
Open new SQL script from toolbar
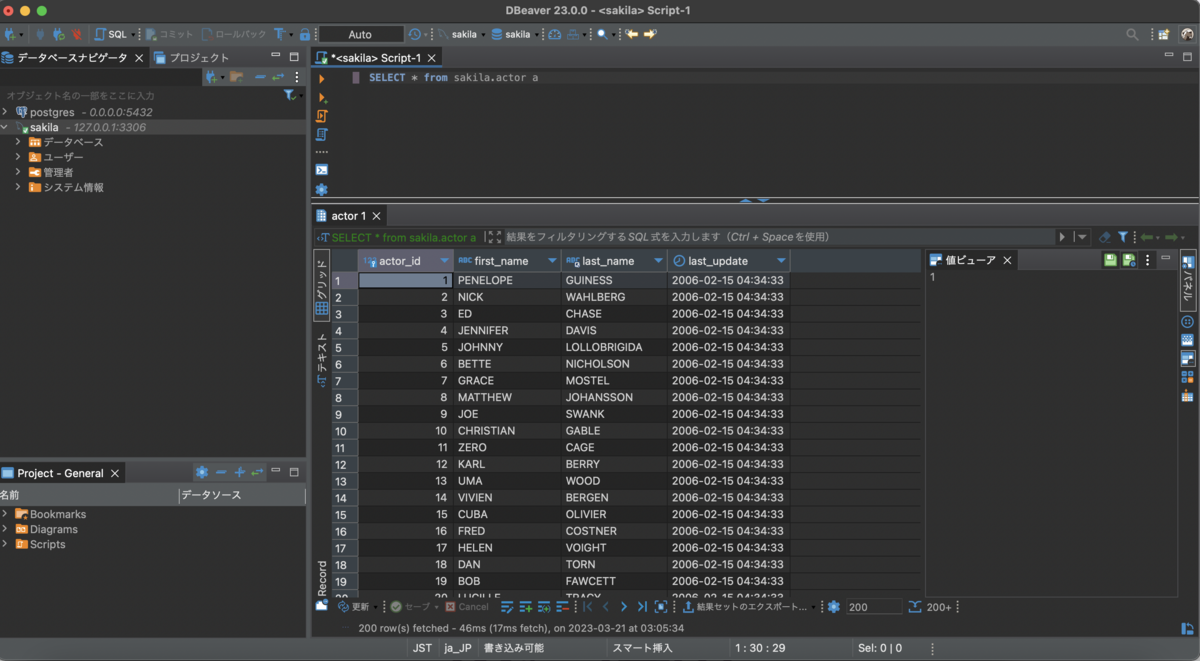[111, 34]
